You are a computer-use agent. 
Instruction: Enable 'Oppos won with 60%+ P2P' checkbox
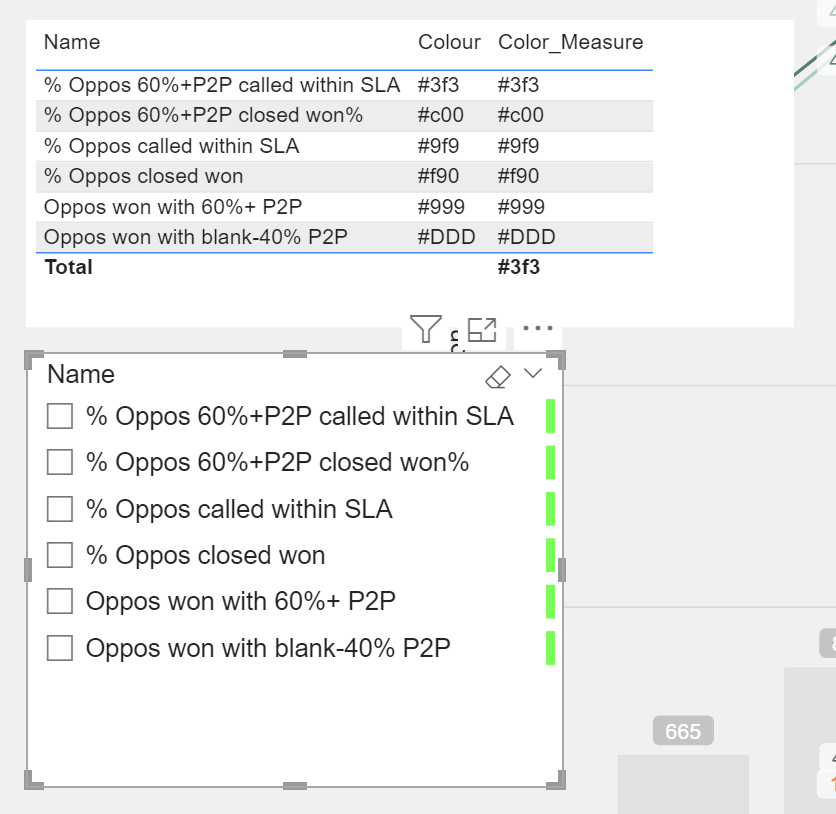60,601
